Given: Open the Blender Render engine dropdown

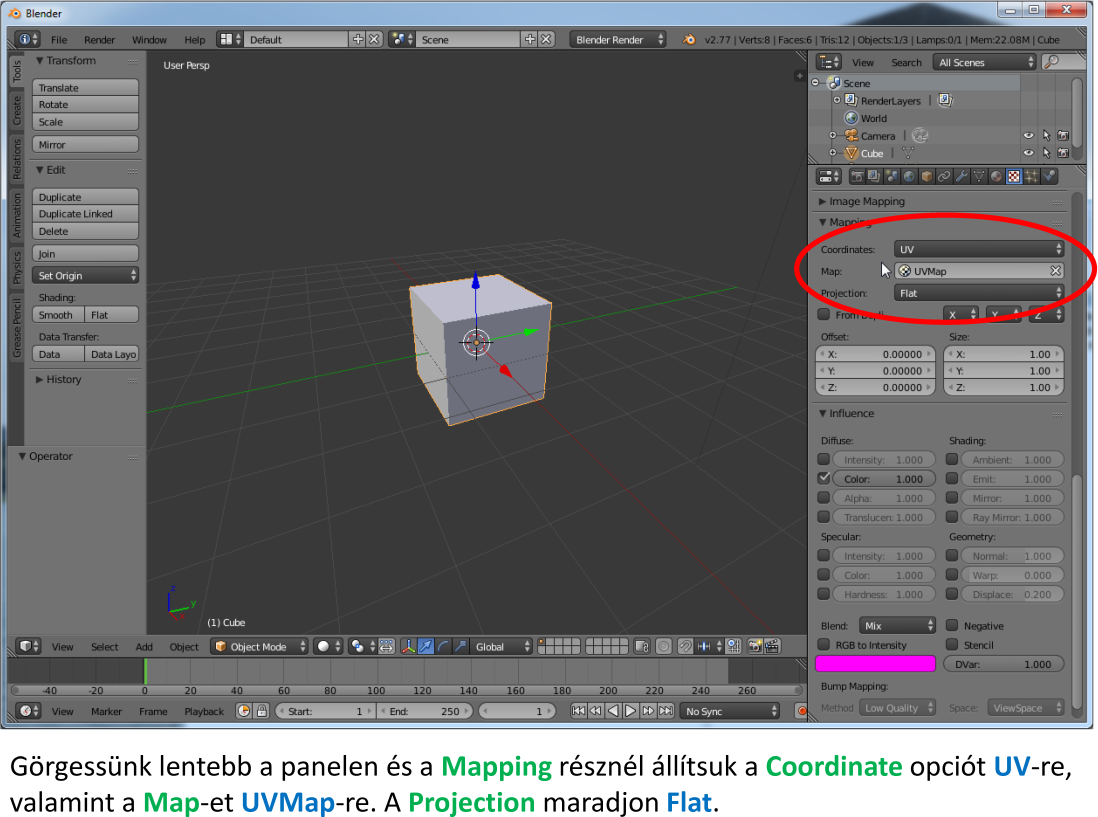Looking at the screenshot, I should [618, 39].
